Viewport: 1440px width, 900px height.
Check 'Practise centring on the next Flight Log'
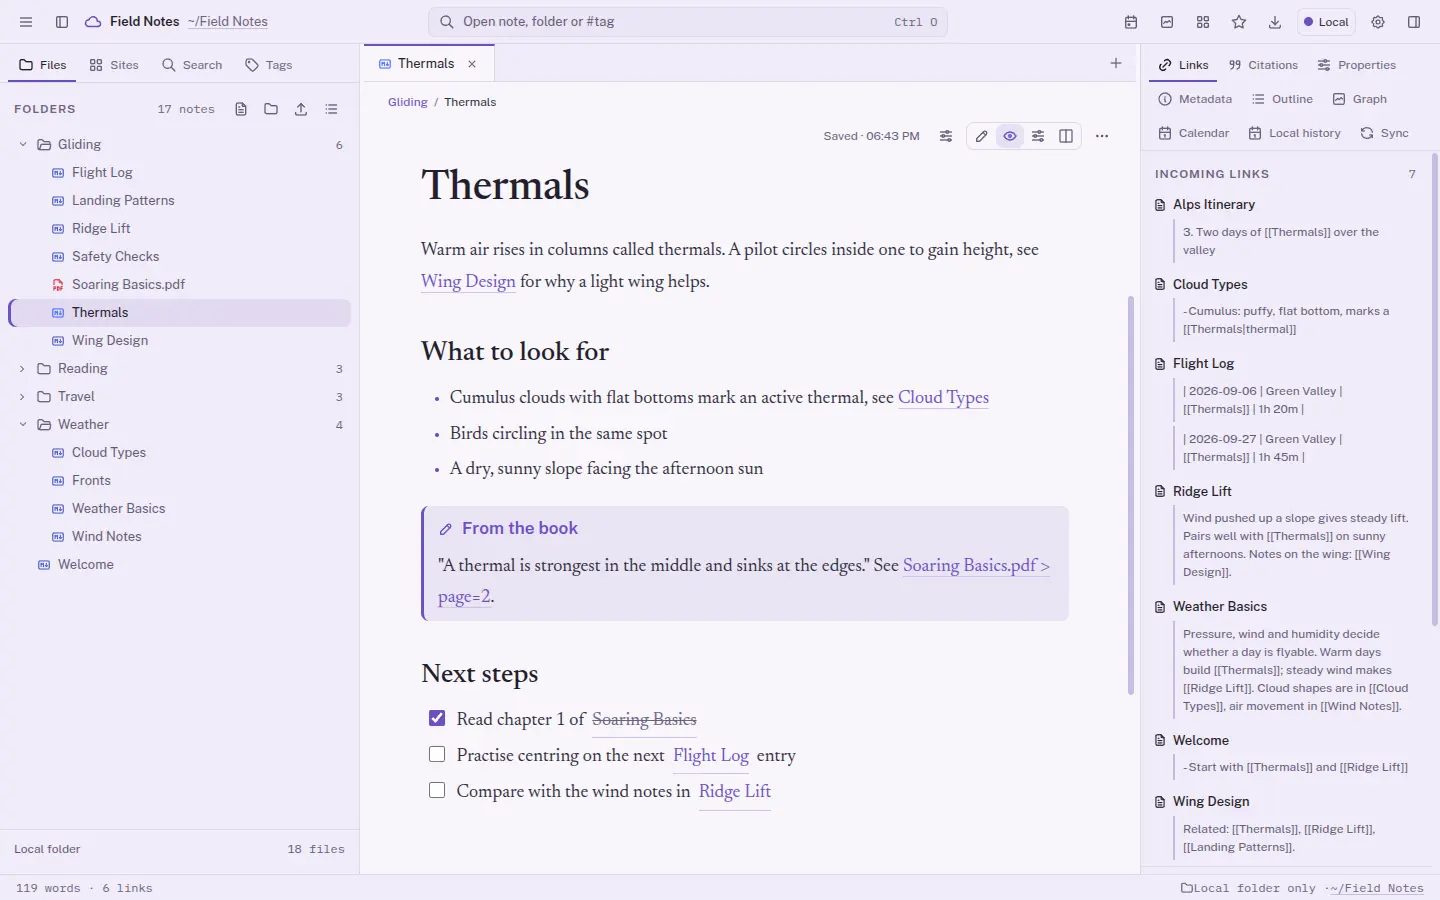(x=437, y=754)
